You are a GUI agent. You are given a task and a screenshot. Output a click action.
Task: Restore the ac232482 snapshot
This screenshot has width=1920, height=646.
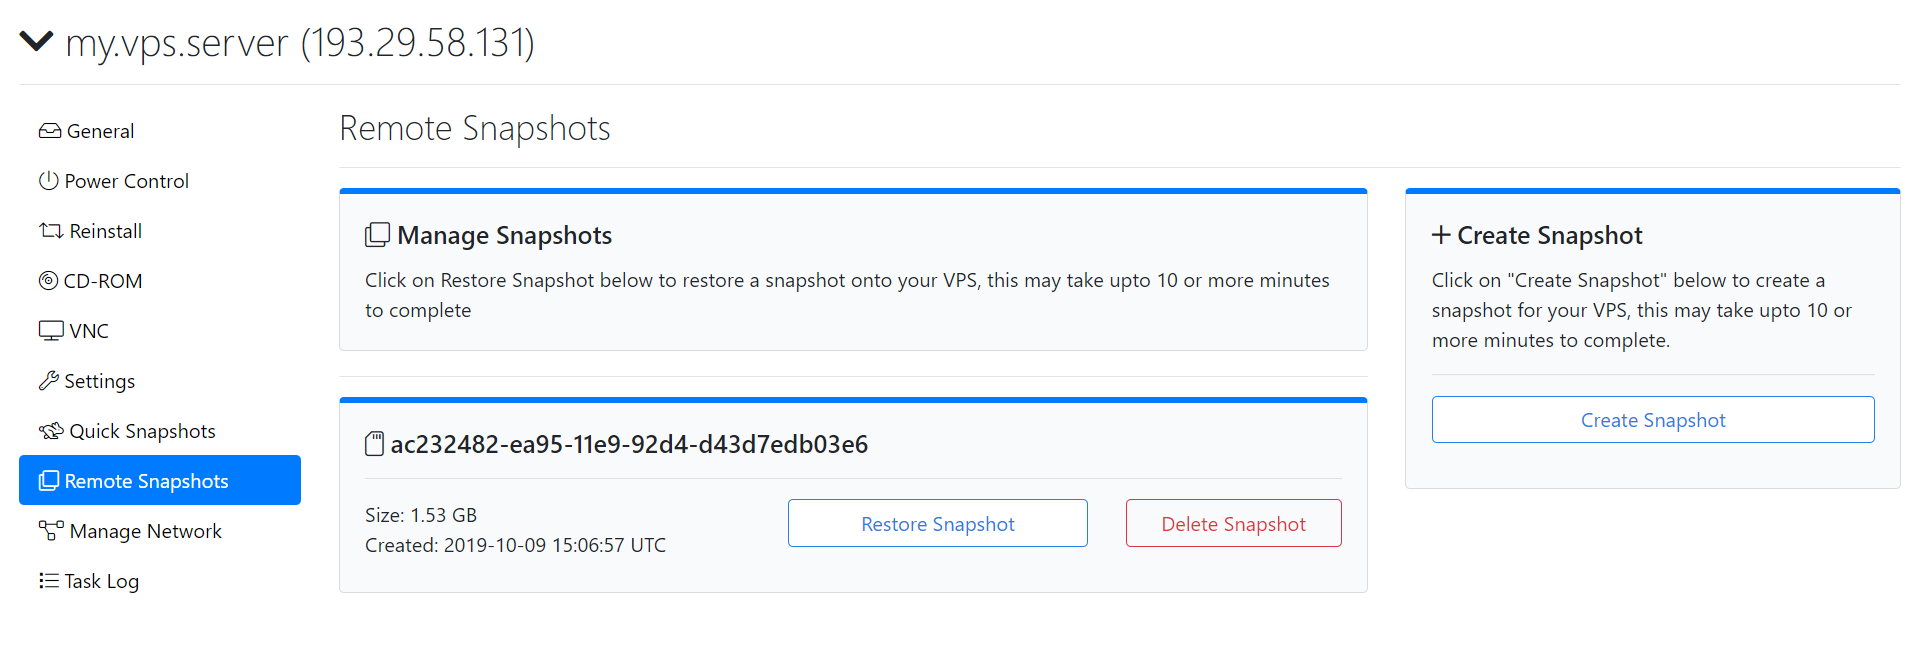point(937,523)
